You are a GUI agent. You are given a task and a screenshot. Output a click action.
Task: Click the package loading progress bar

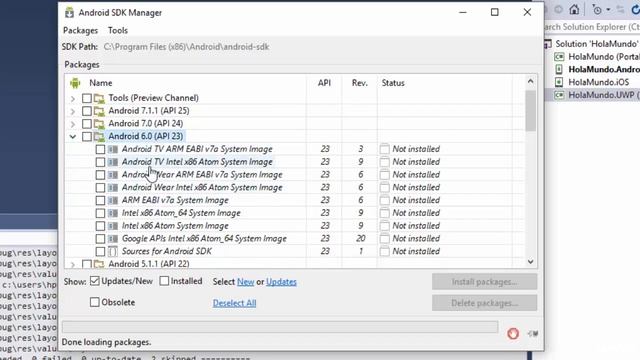[280, 327]
